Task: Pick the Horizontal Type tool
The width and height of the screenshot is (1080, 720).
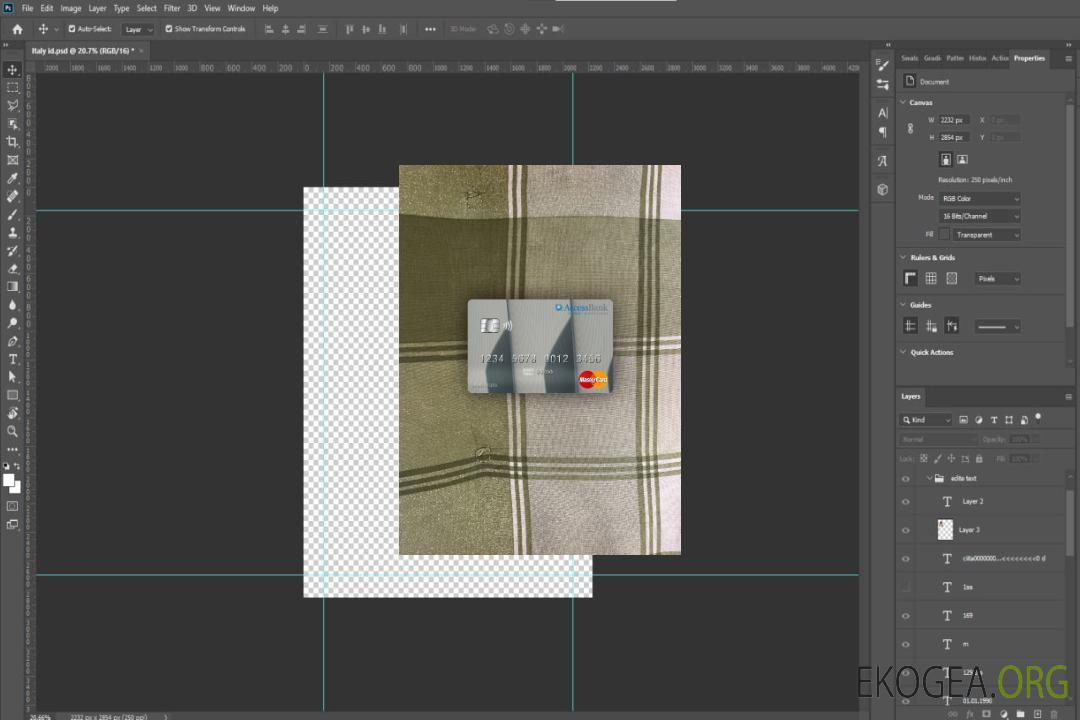Action: click(x=12, y=359)
